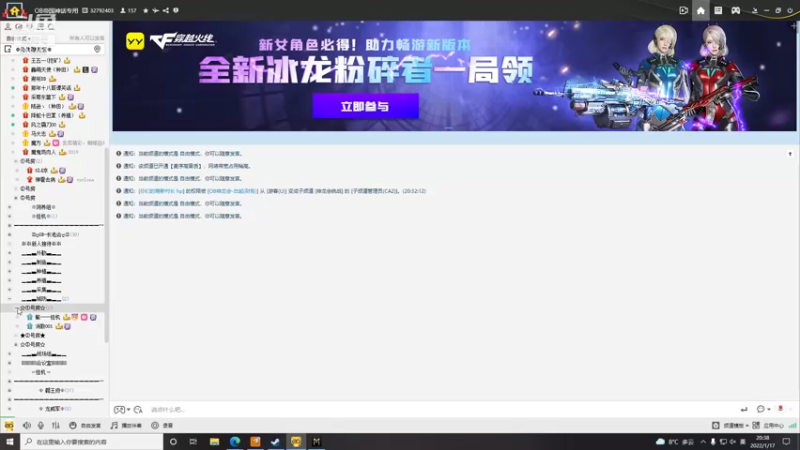Open the video icon in top right
Image resolution: width=800 pixels, height=450 pixels.
tap(683, 10)
